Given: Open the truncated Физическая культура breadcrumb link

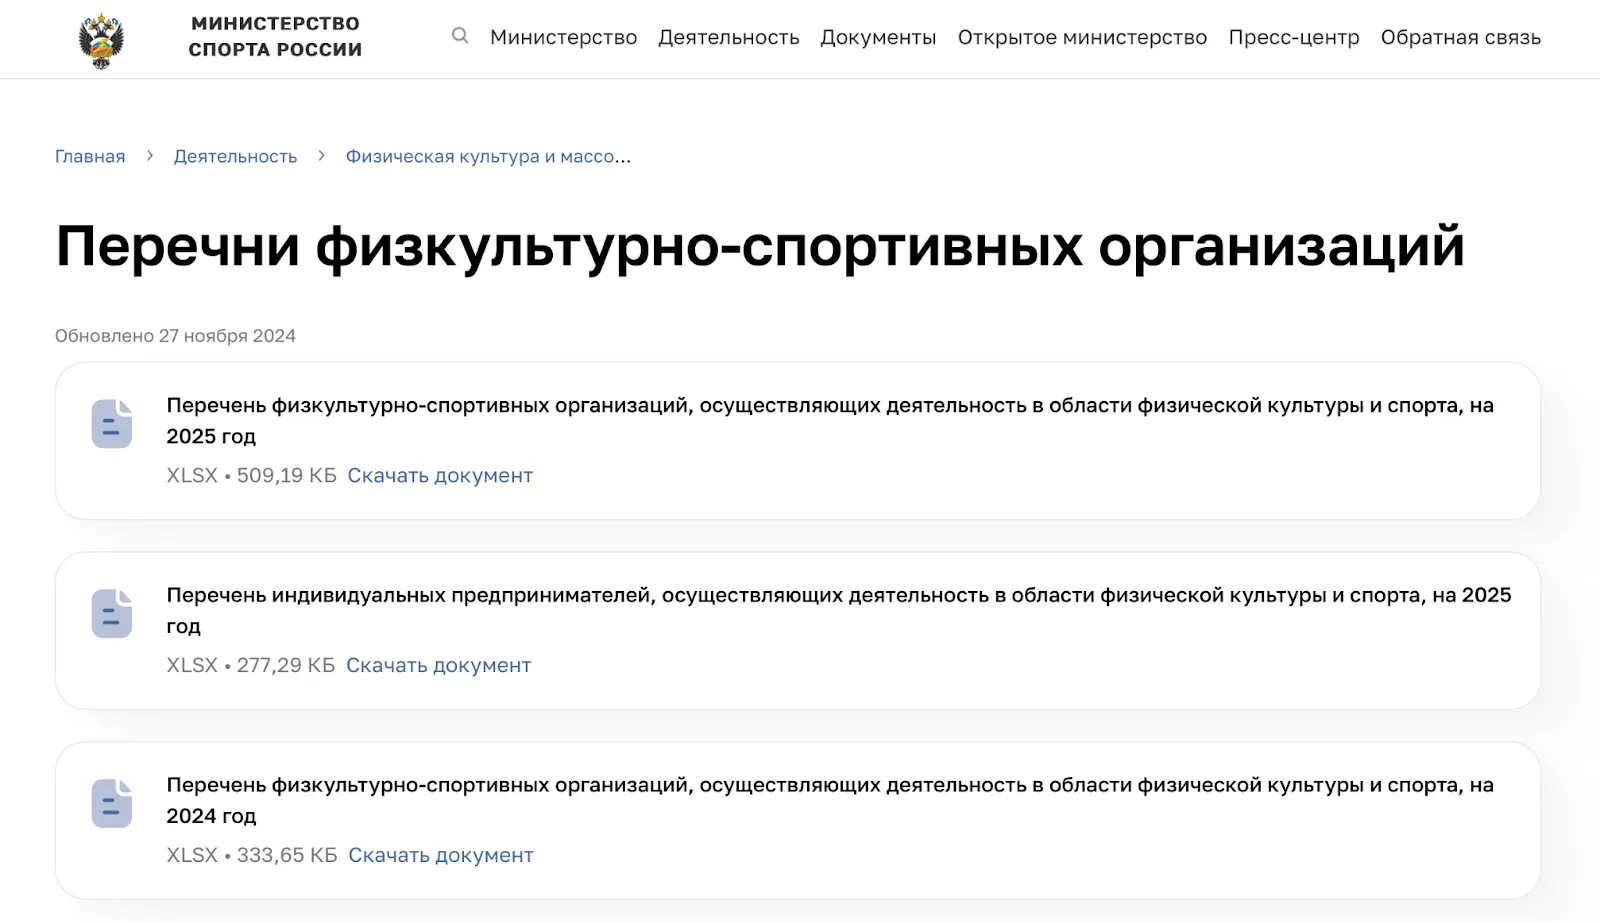Looking at the screenshot, I should 487,156.
